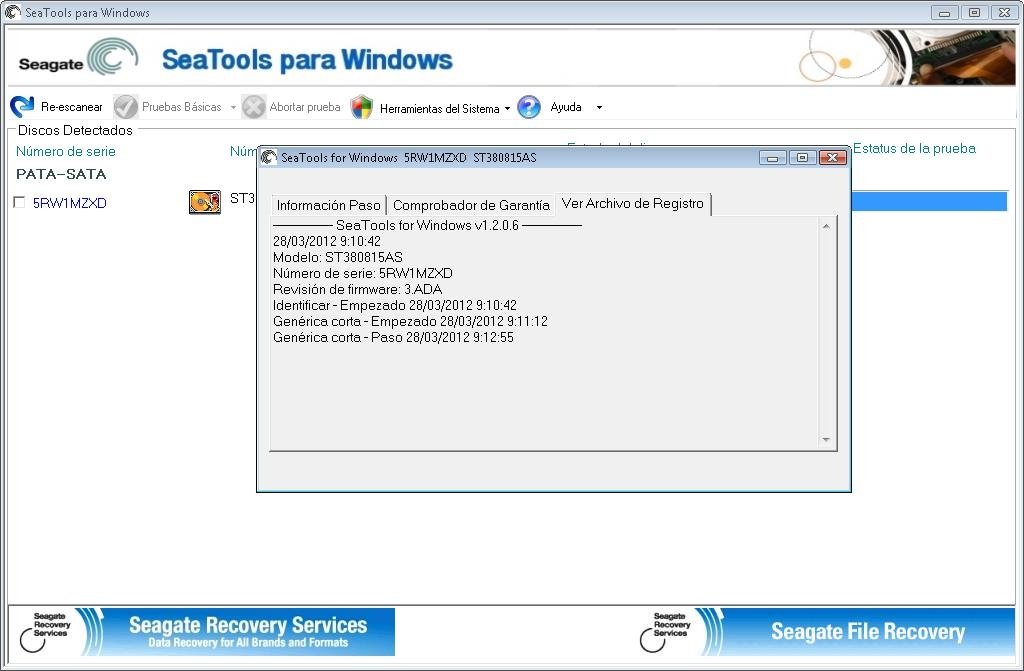Open the Comprobador de Garantía tab
The height and width of the screenshot is (671, 1024).
click(x=471, y=205)
